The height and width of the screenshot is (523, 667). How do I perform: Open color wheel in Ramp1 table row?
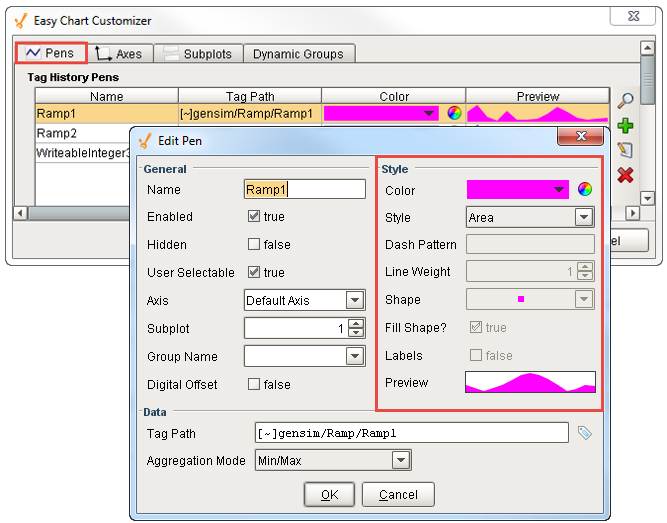[455, 114]
